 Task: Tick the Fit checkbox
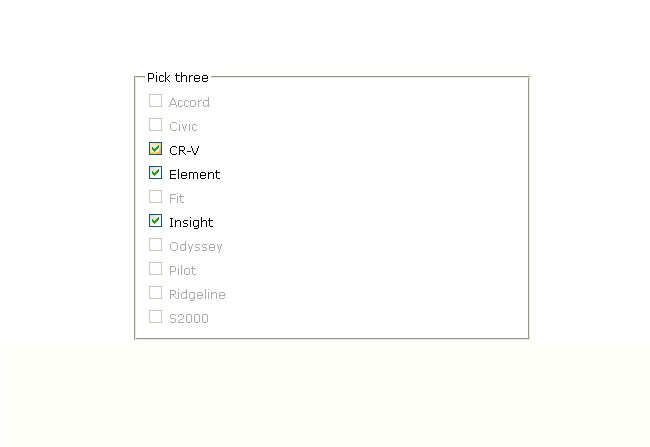[155, 197]
